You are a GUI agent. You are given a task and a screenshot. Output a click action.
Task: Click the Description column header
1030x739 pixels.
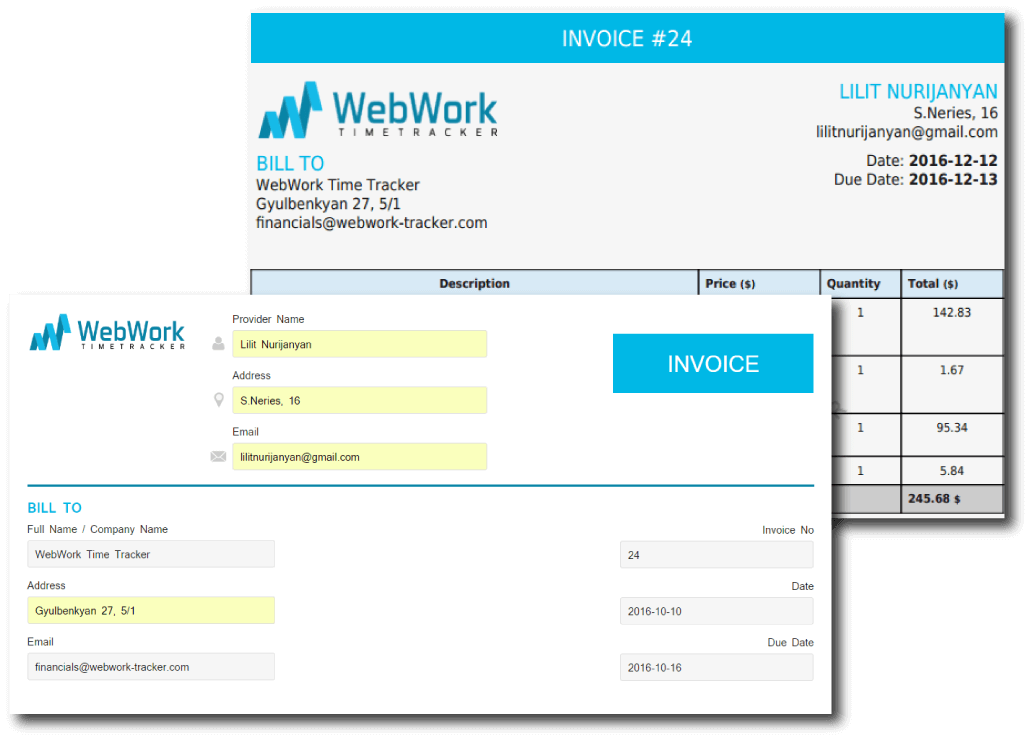coord(474,284)
